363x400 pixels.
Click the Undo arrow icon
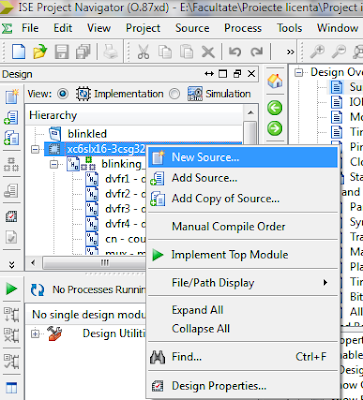coord(235,52)
